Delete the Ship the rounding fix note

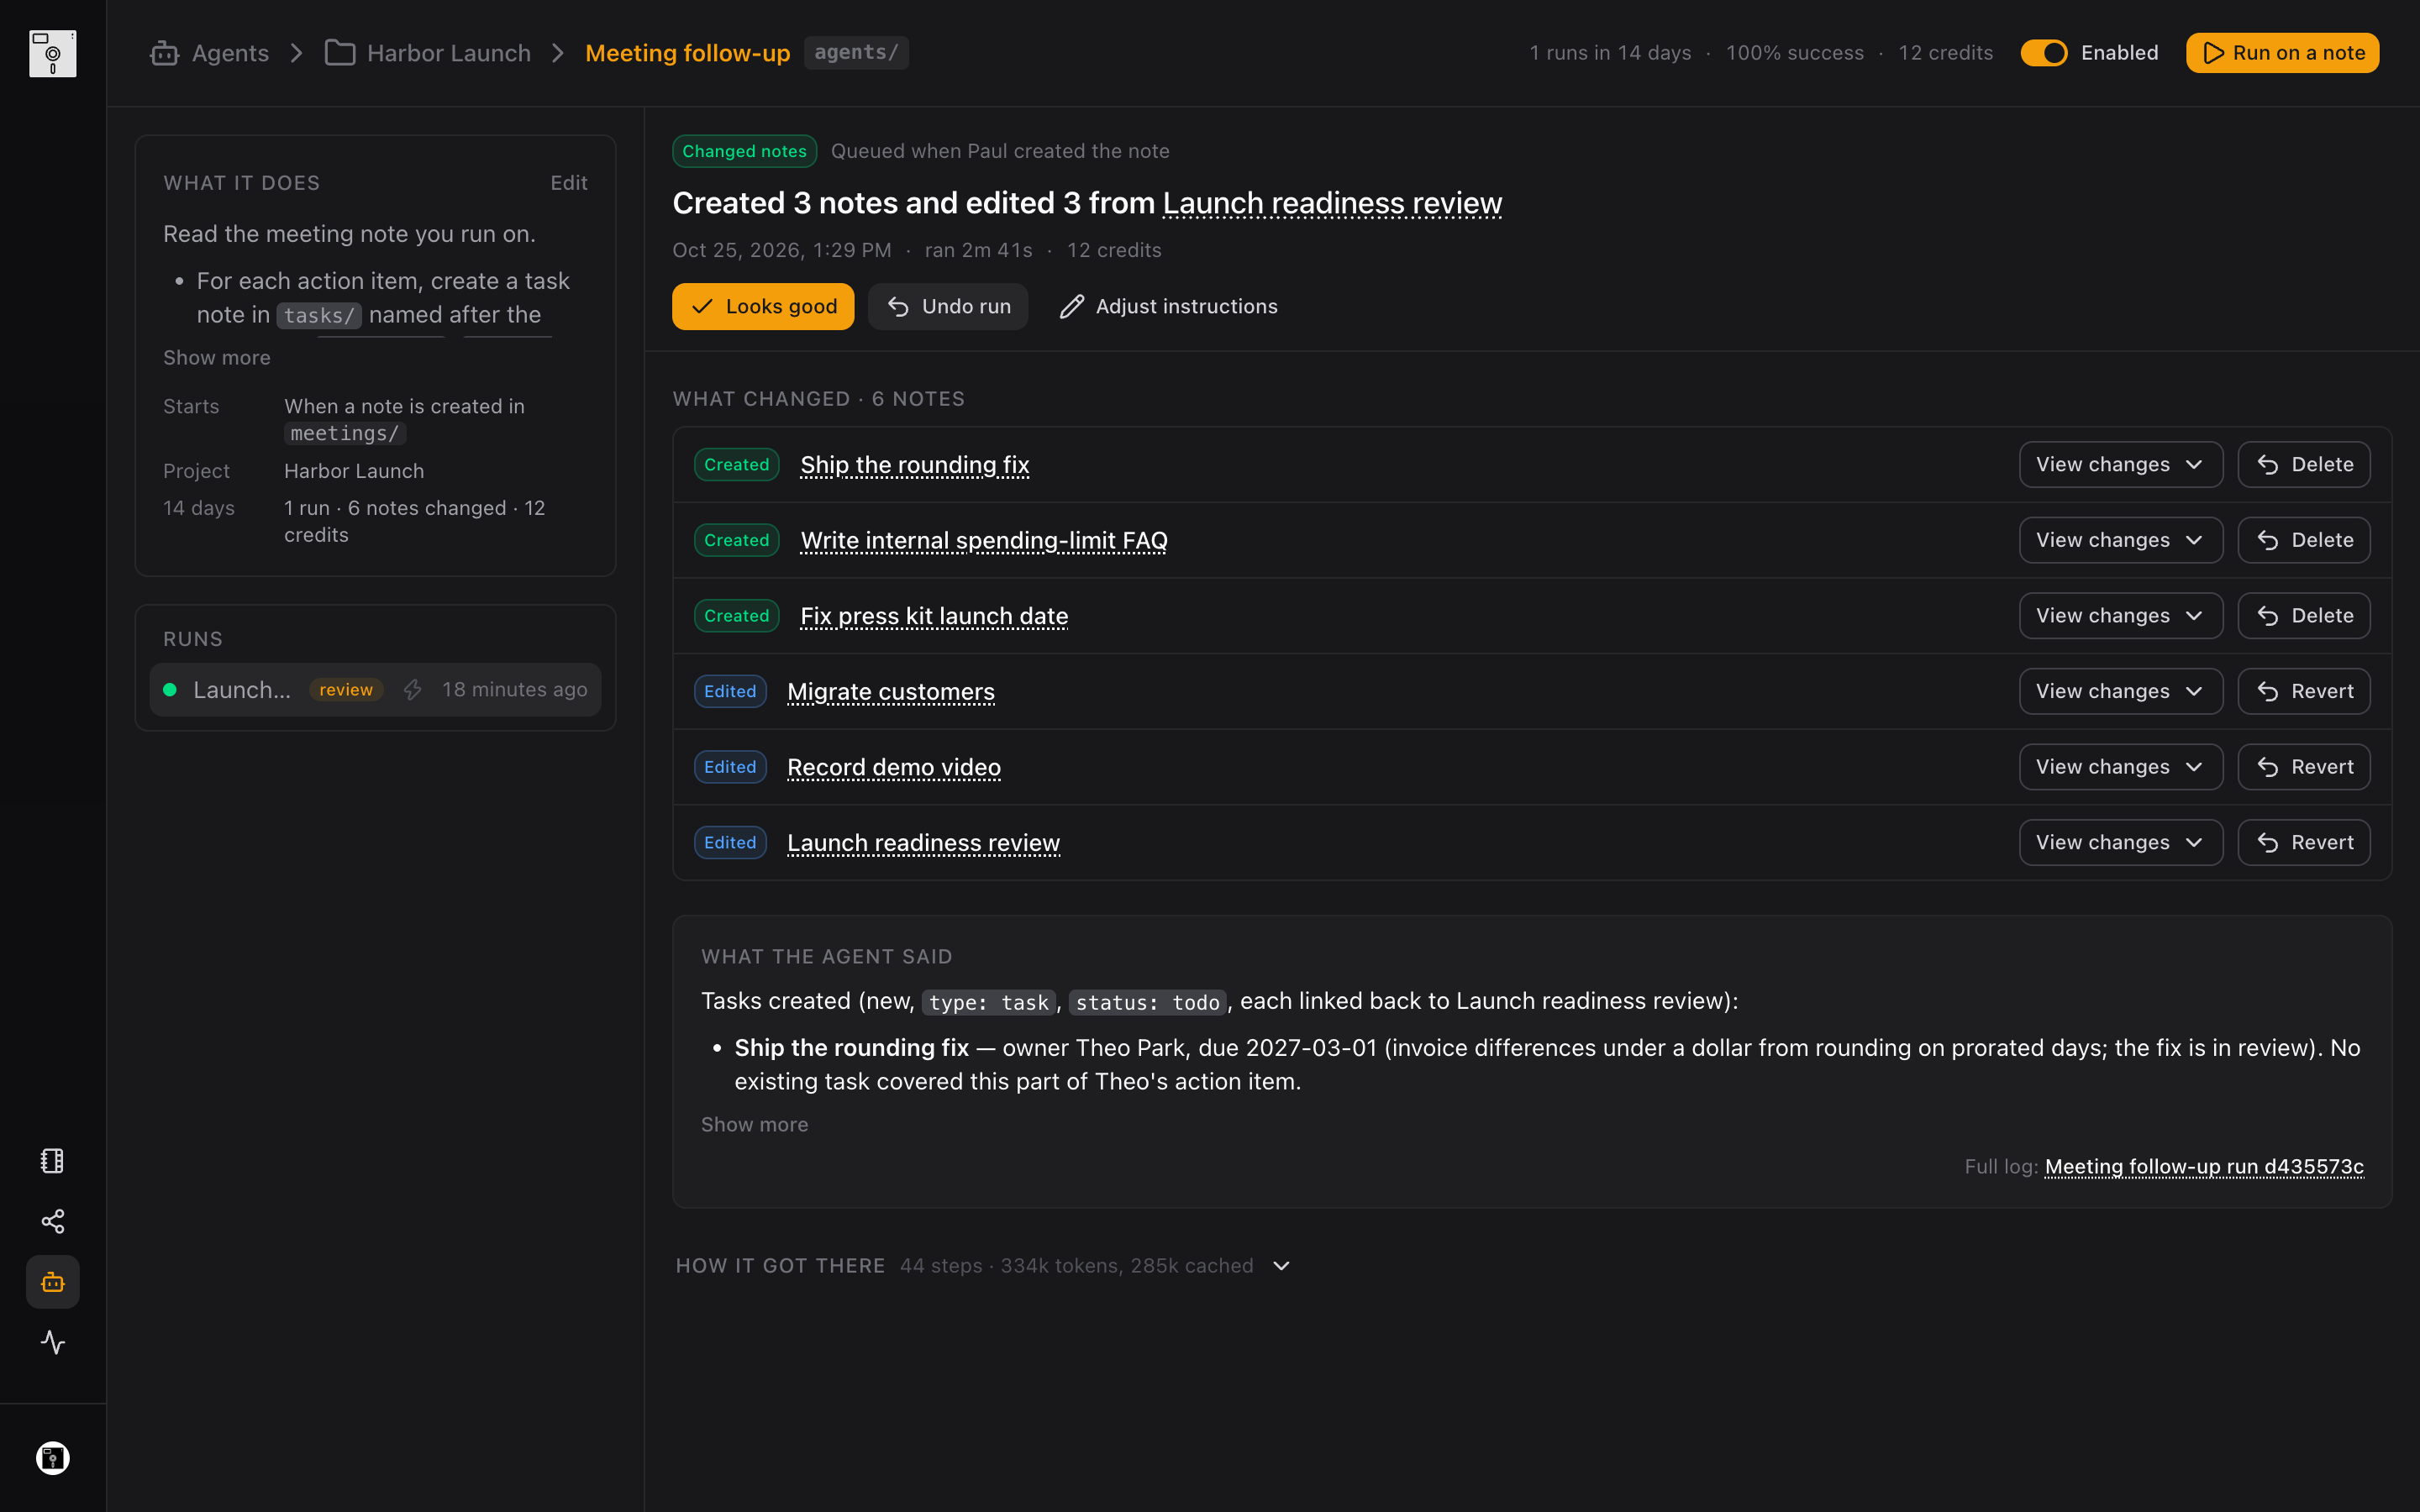(2304, 465)
